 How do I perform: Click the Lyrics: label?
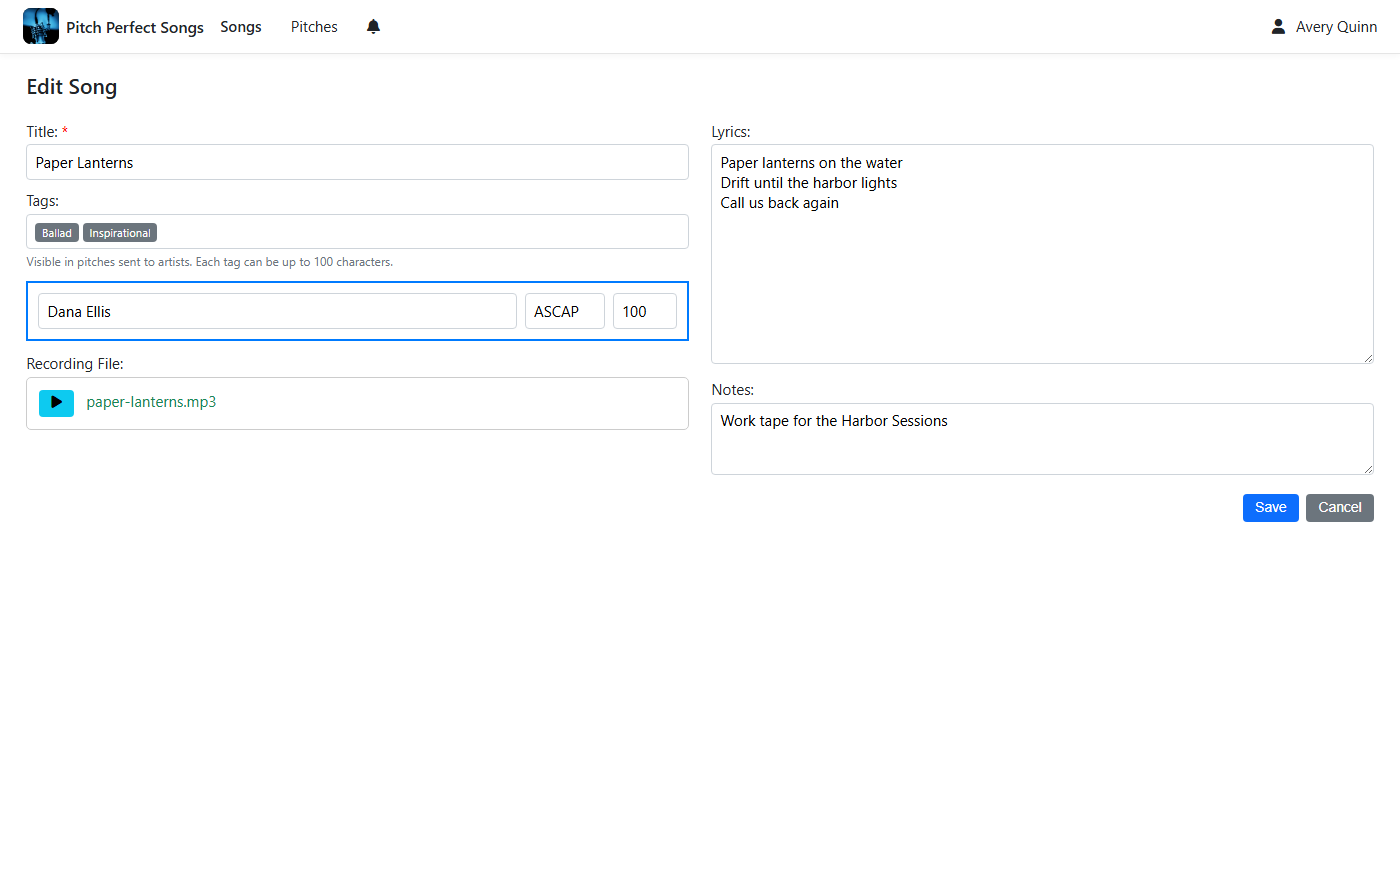coord(731,132)
